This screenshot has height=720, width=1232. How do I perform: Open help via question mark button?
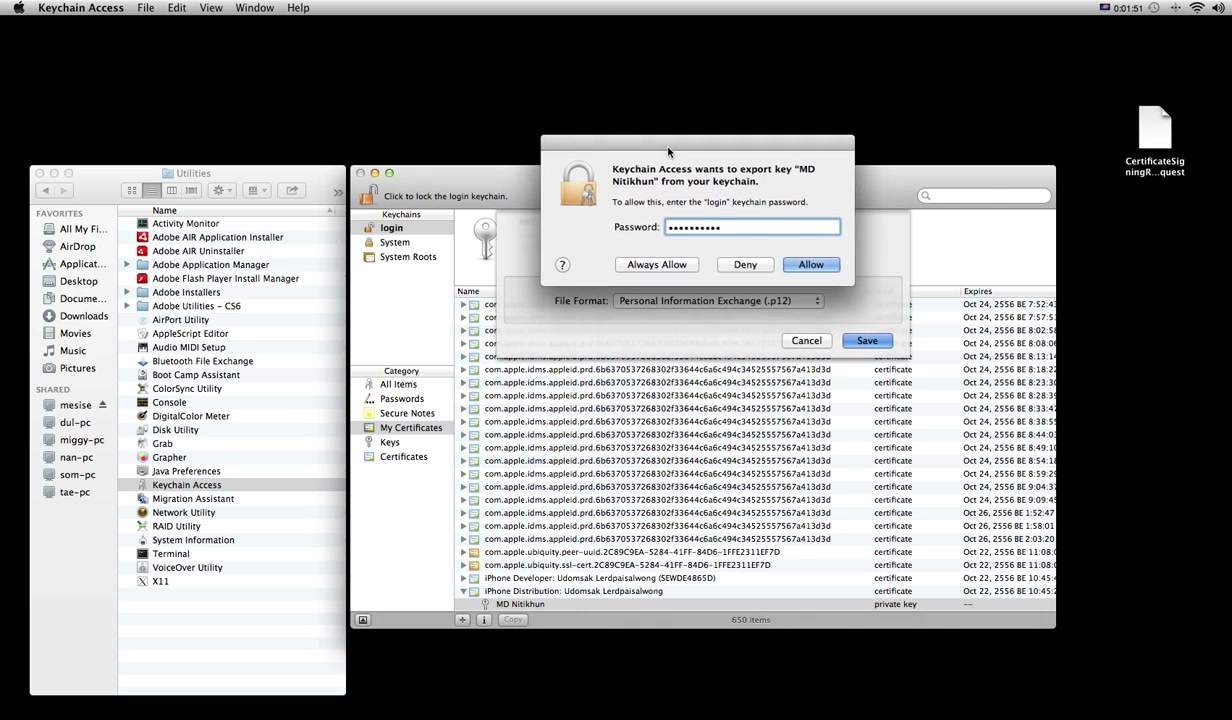(x=562, y=265)
